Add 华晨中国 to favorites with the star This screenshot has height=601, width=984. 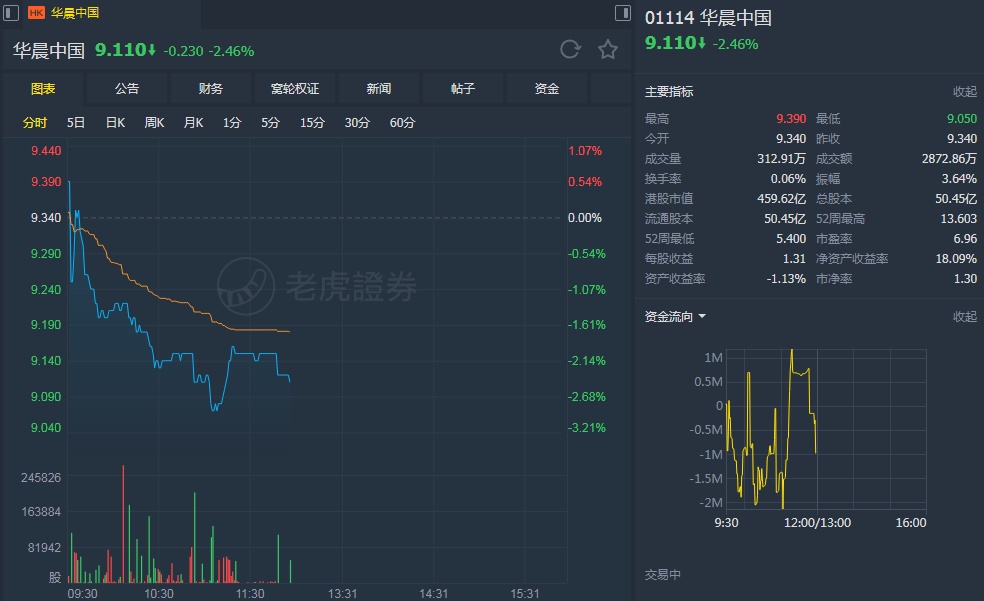(608, 50)
